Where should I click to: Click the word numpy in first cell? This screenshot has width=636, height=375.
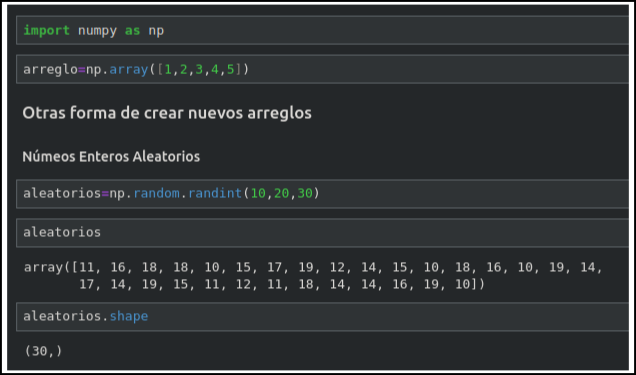click(97, 31)
